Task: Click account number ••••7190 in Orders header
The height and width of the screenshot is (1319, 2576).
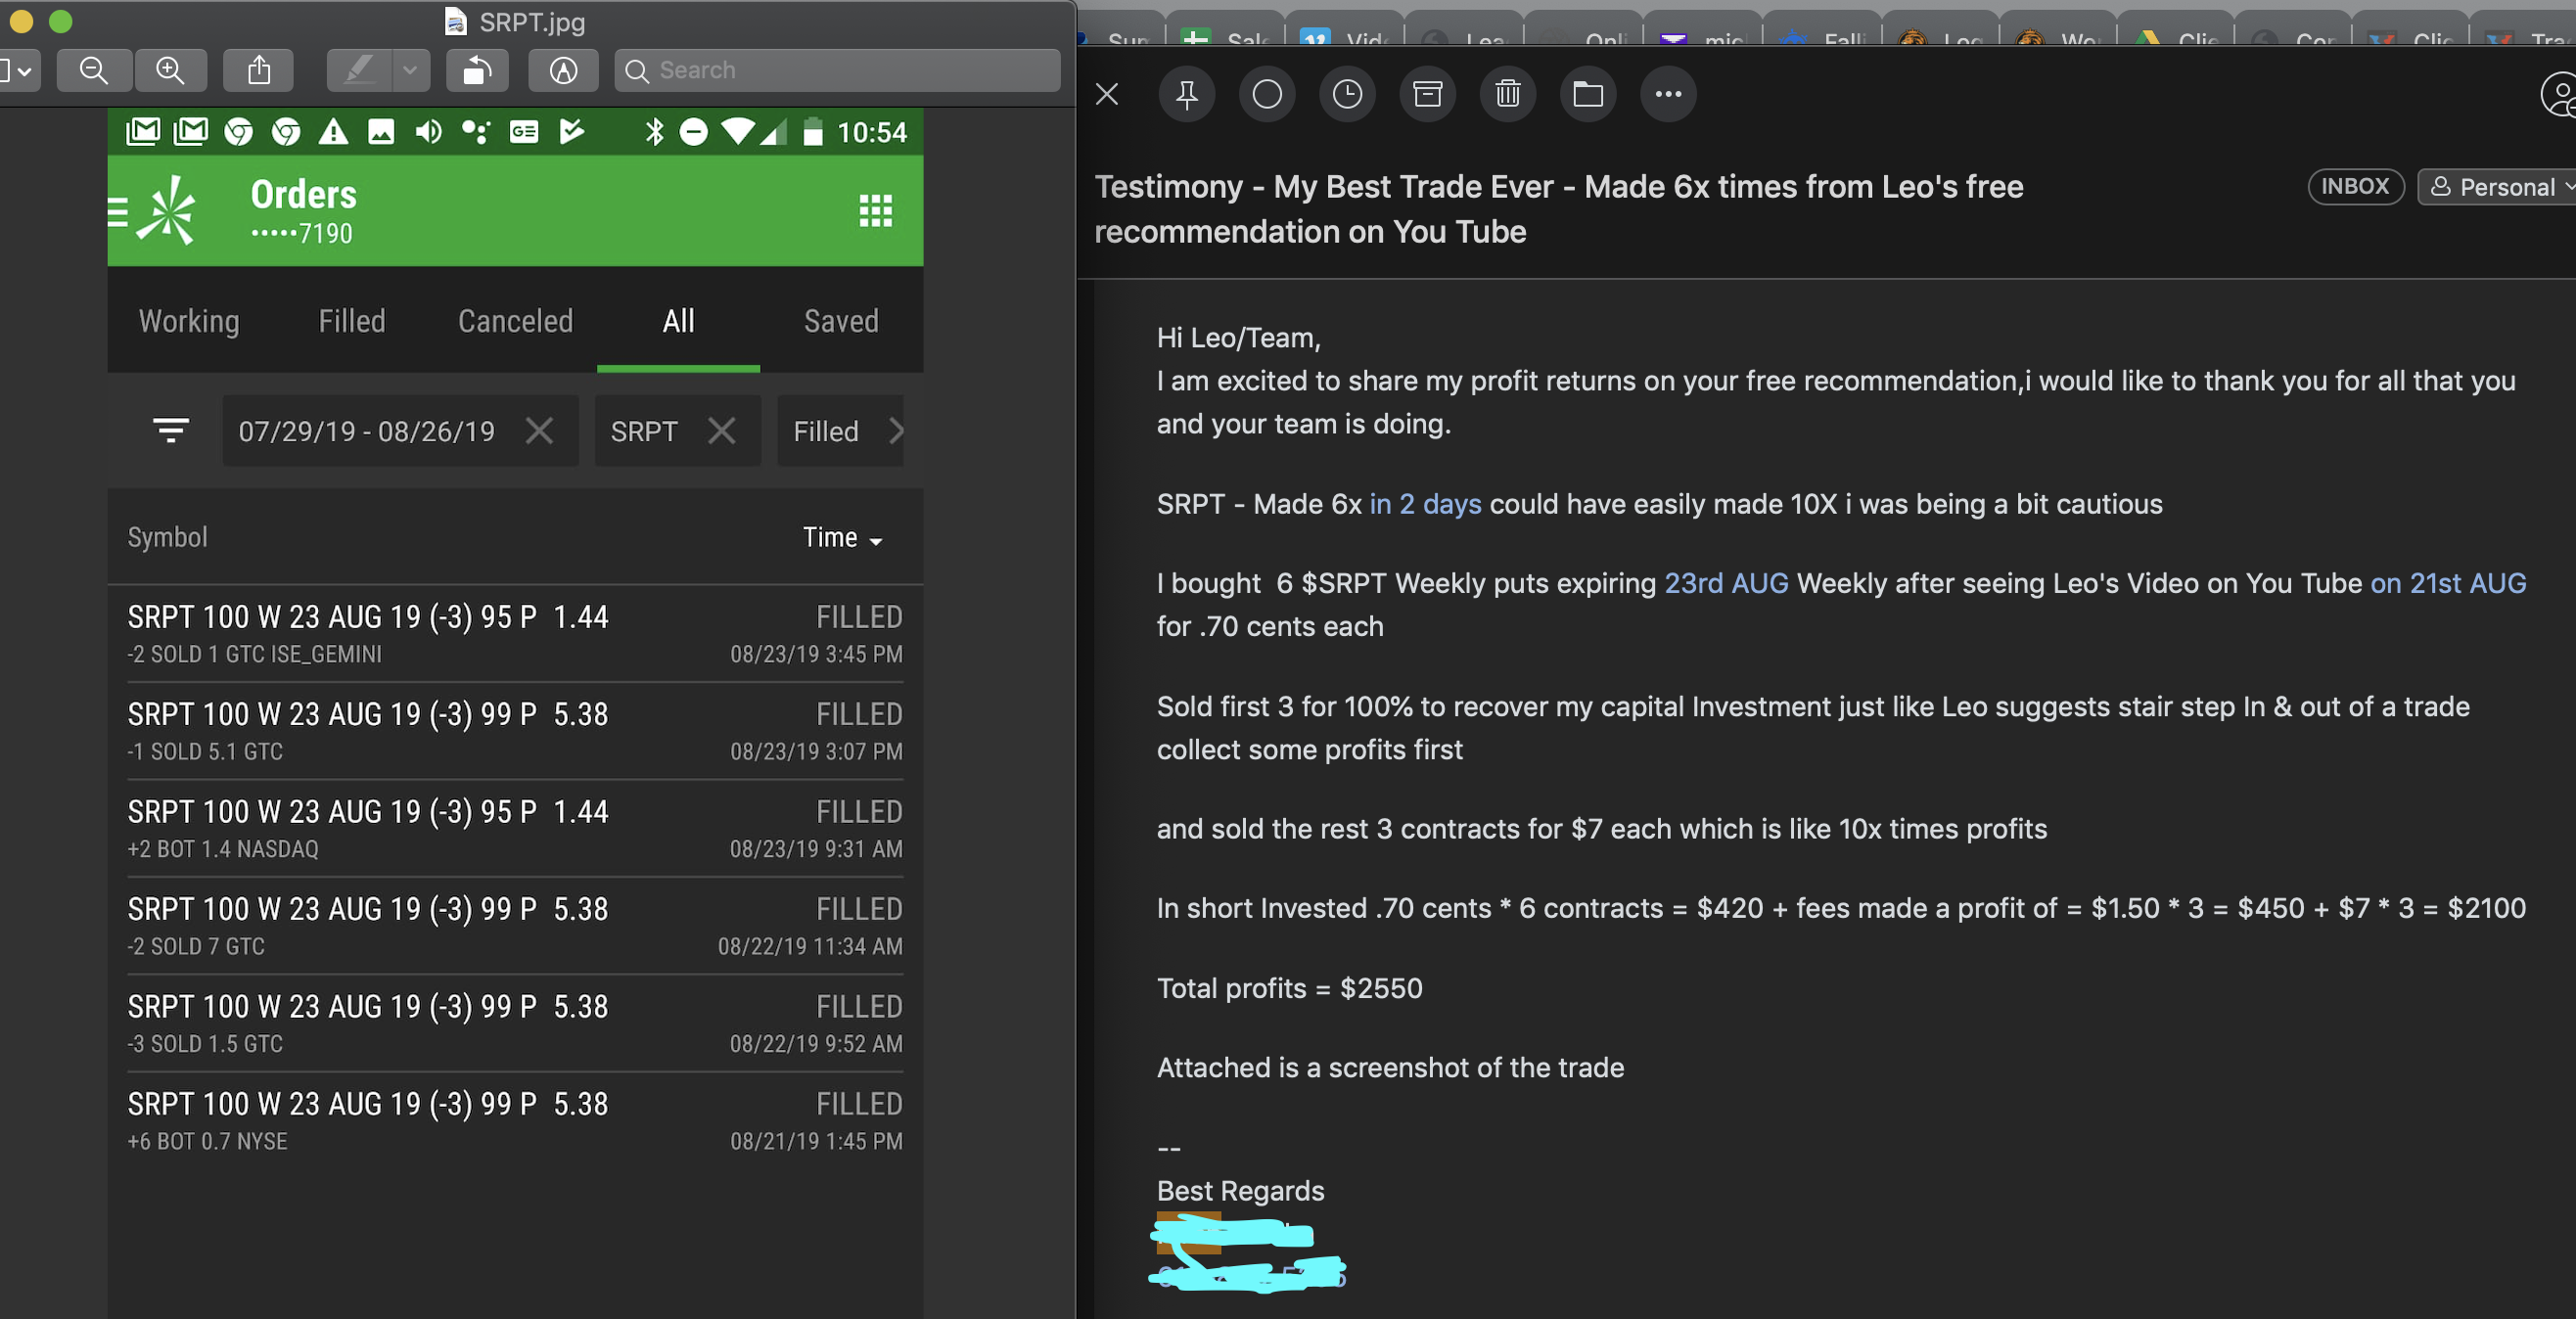Action: pyautogui.click(x=301, y=234)
